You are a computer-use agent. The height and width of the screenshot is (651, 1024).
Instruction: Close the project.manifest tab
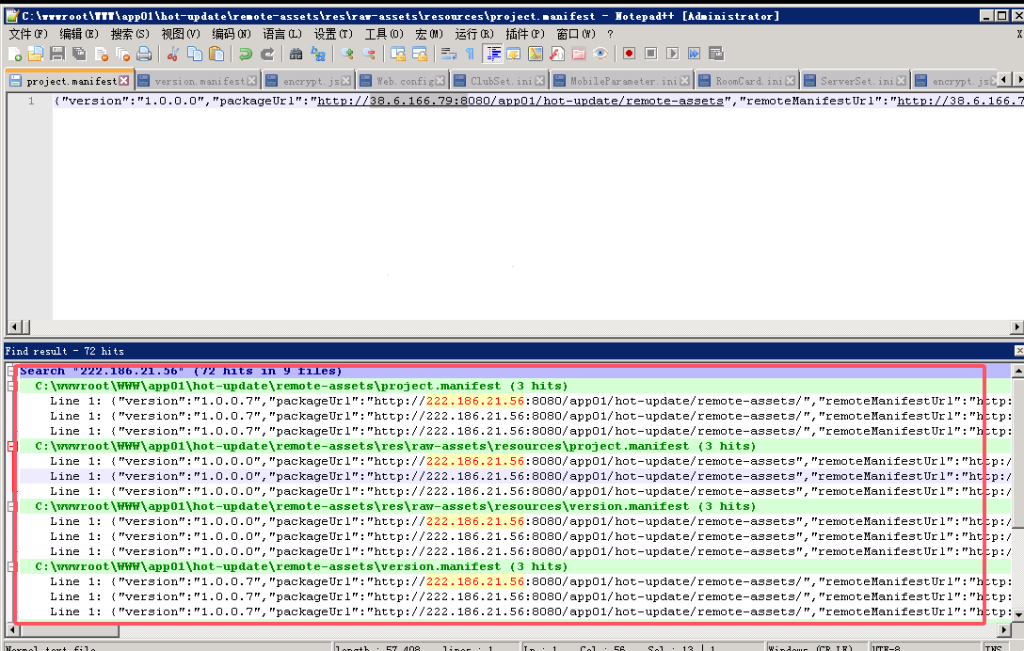tap(124, 81)
